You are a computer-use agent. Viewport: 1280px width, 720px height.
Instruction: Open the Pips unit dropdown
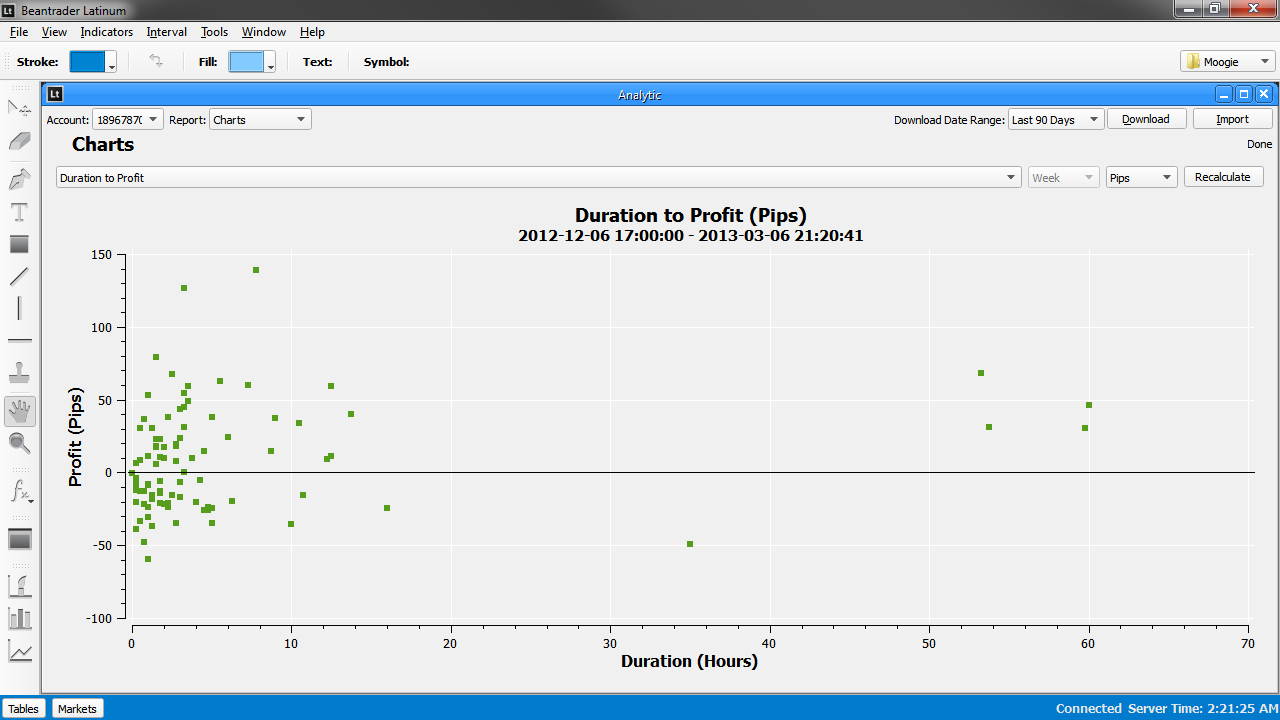[x=1142, y=177]
